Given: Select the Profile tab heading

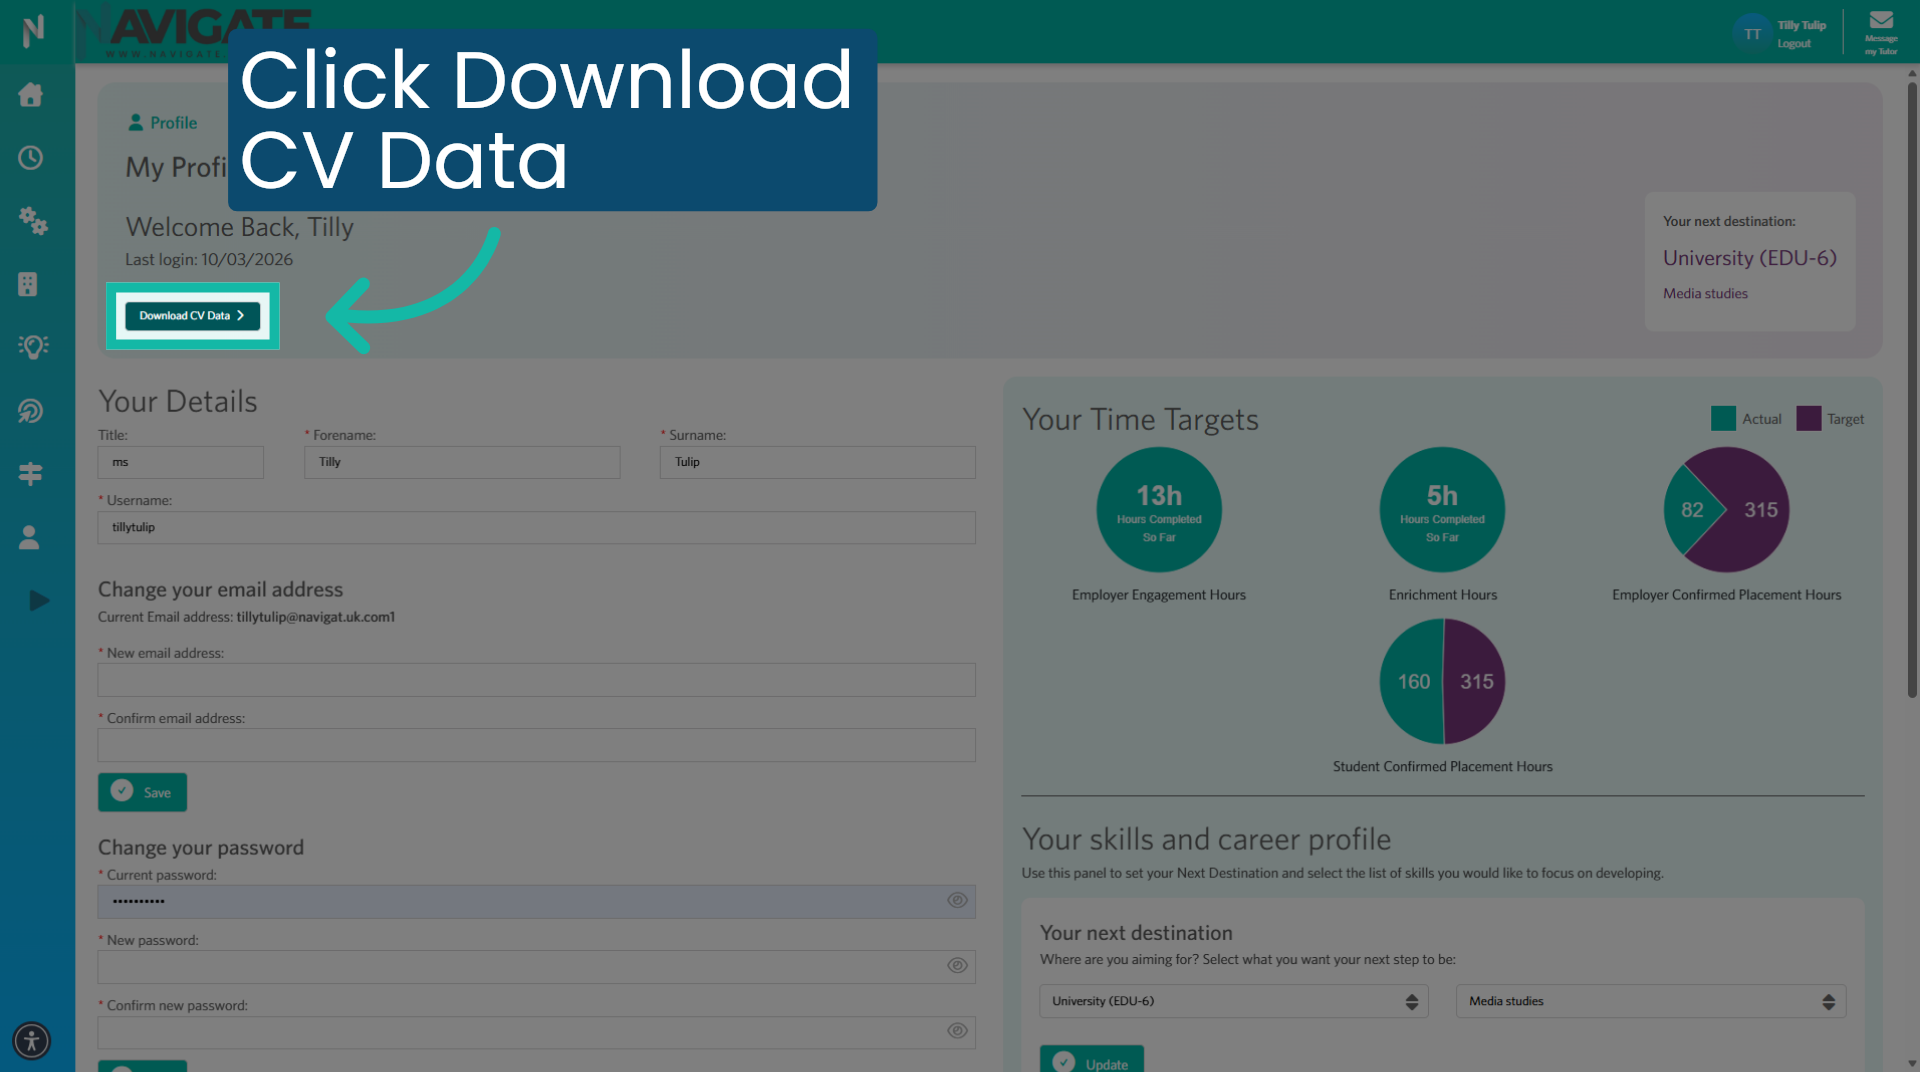Looking at the screenshot, I should (163, 121).
